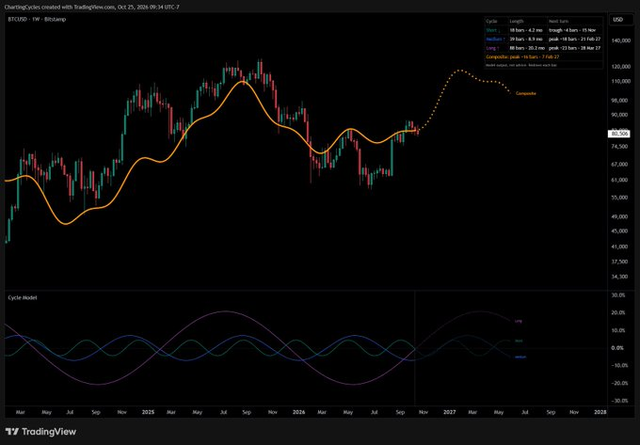Screen dimensions: 640x445
Task: Click the 140,000 price scale label
Action: click(x=621, y=40)
